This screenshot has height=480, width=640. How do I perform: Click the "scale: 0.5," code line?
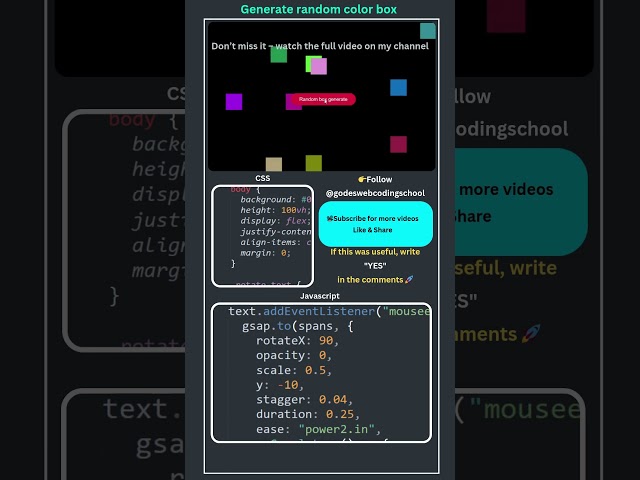(x=294, y=370)
